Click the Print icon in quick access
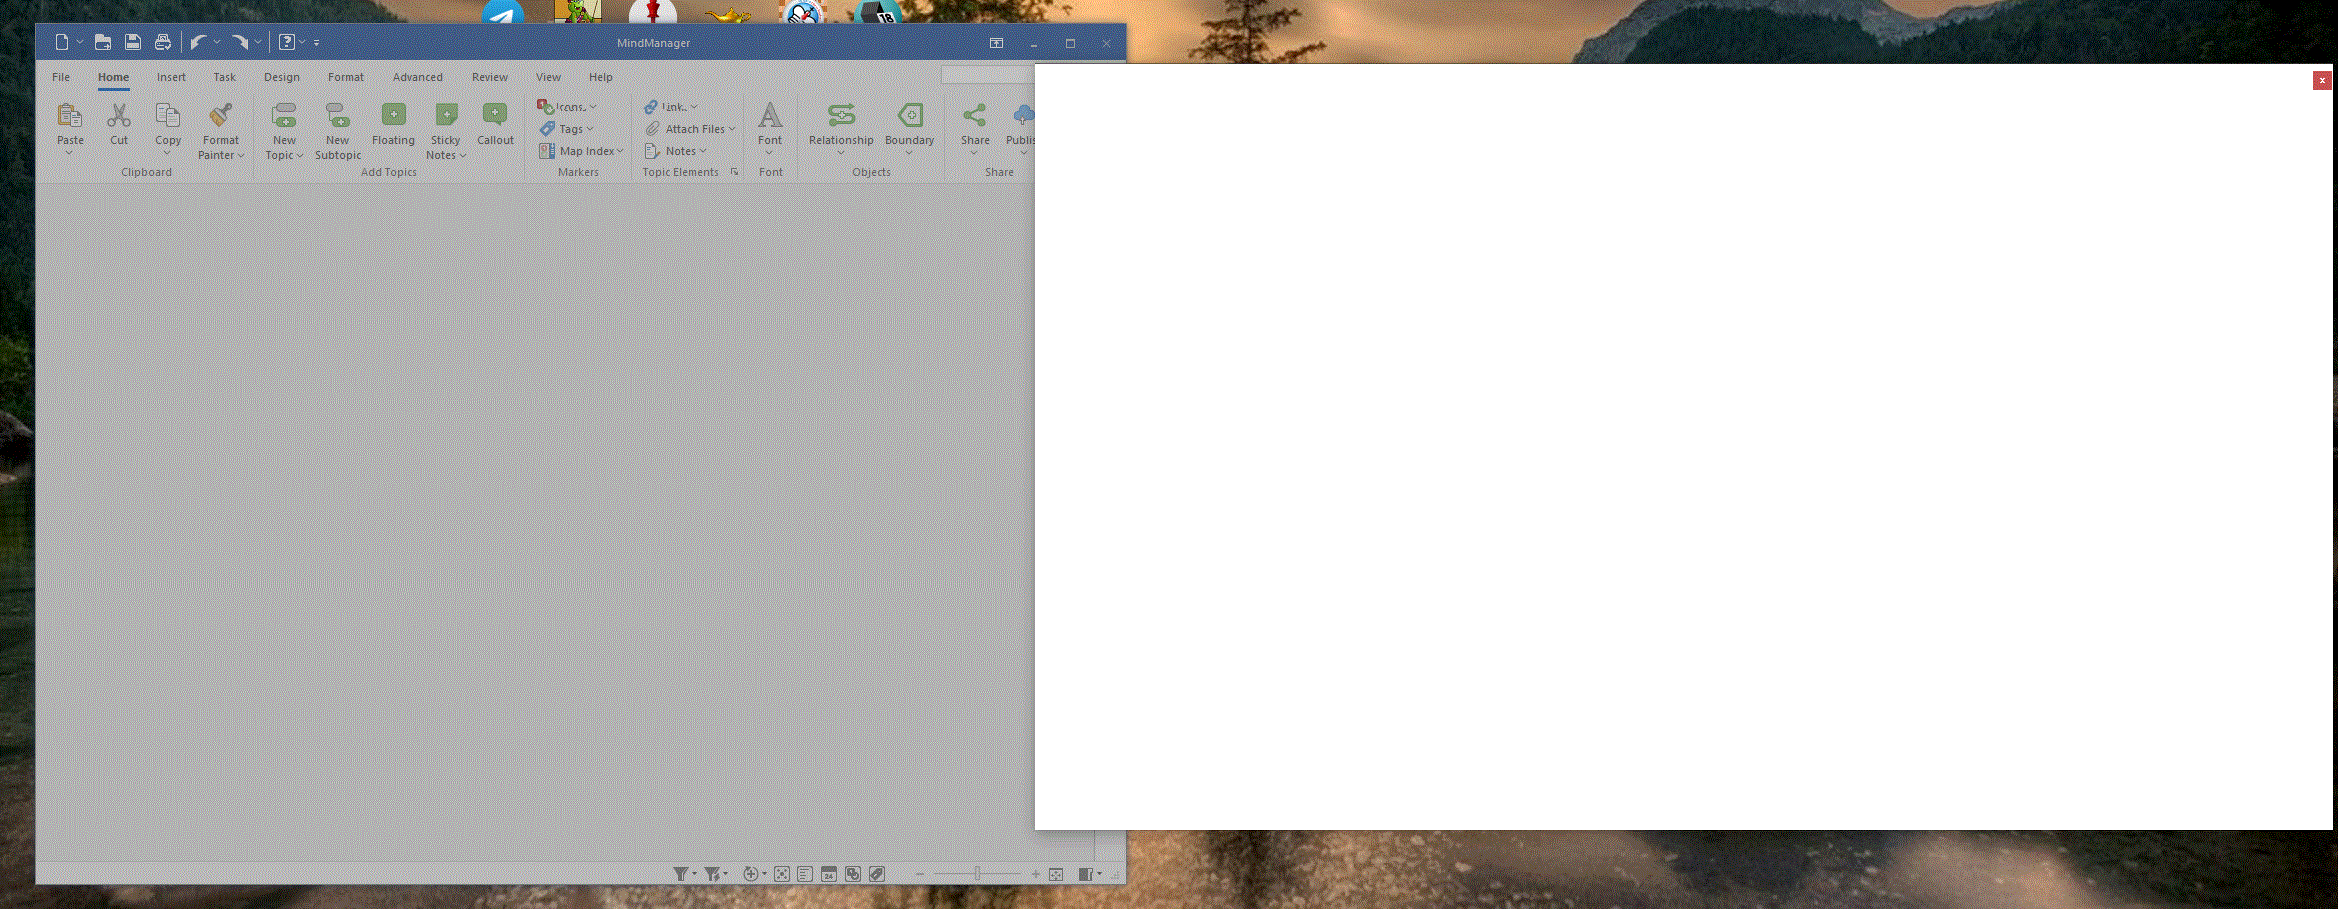 [162, 42]
